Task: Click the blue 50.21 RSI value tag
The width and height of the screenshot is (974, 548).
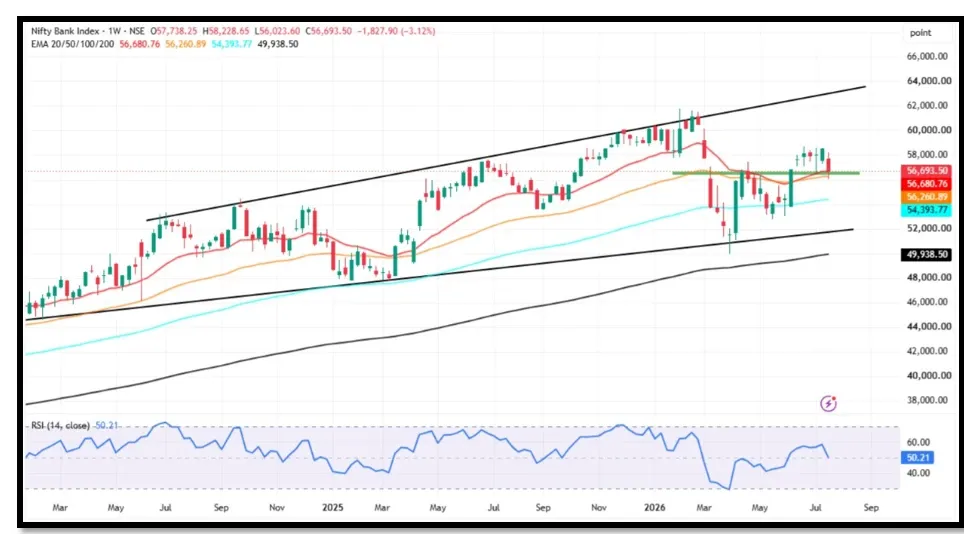Action: [x=917, y=458]
